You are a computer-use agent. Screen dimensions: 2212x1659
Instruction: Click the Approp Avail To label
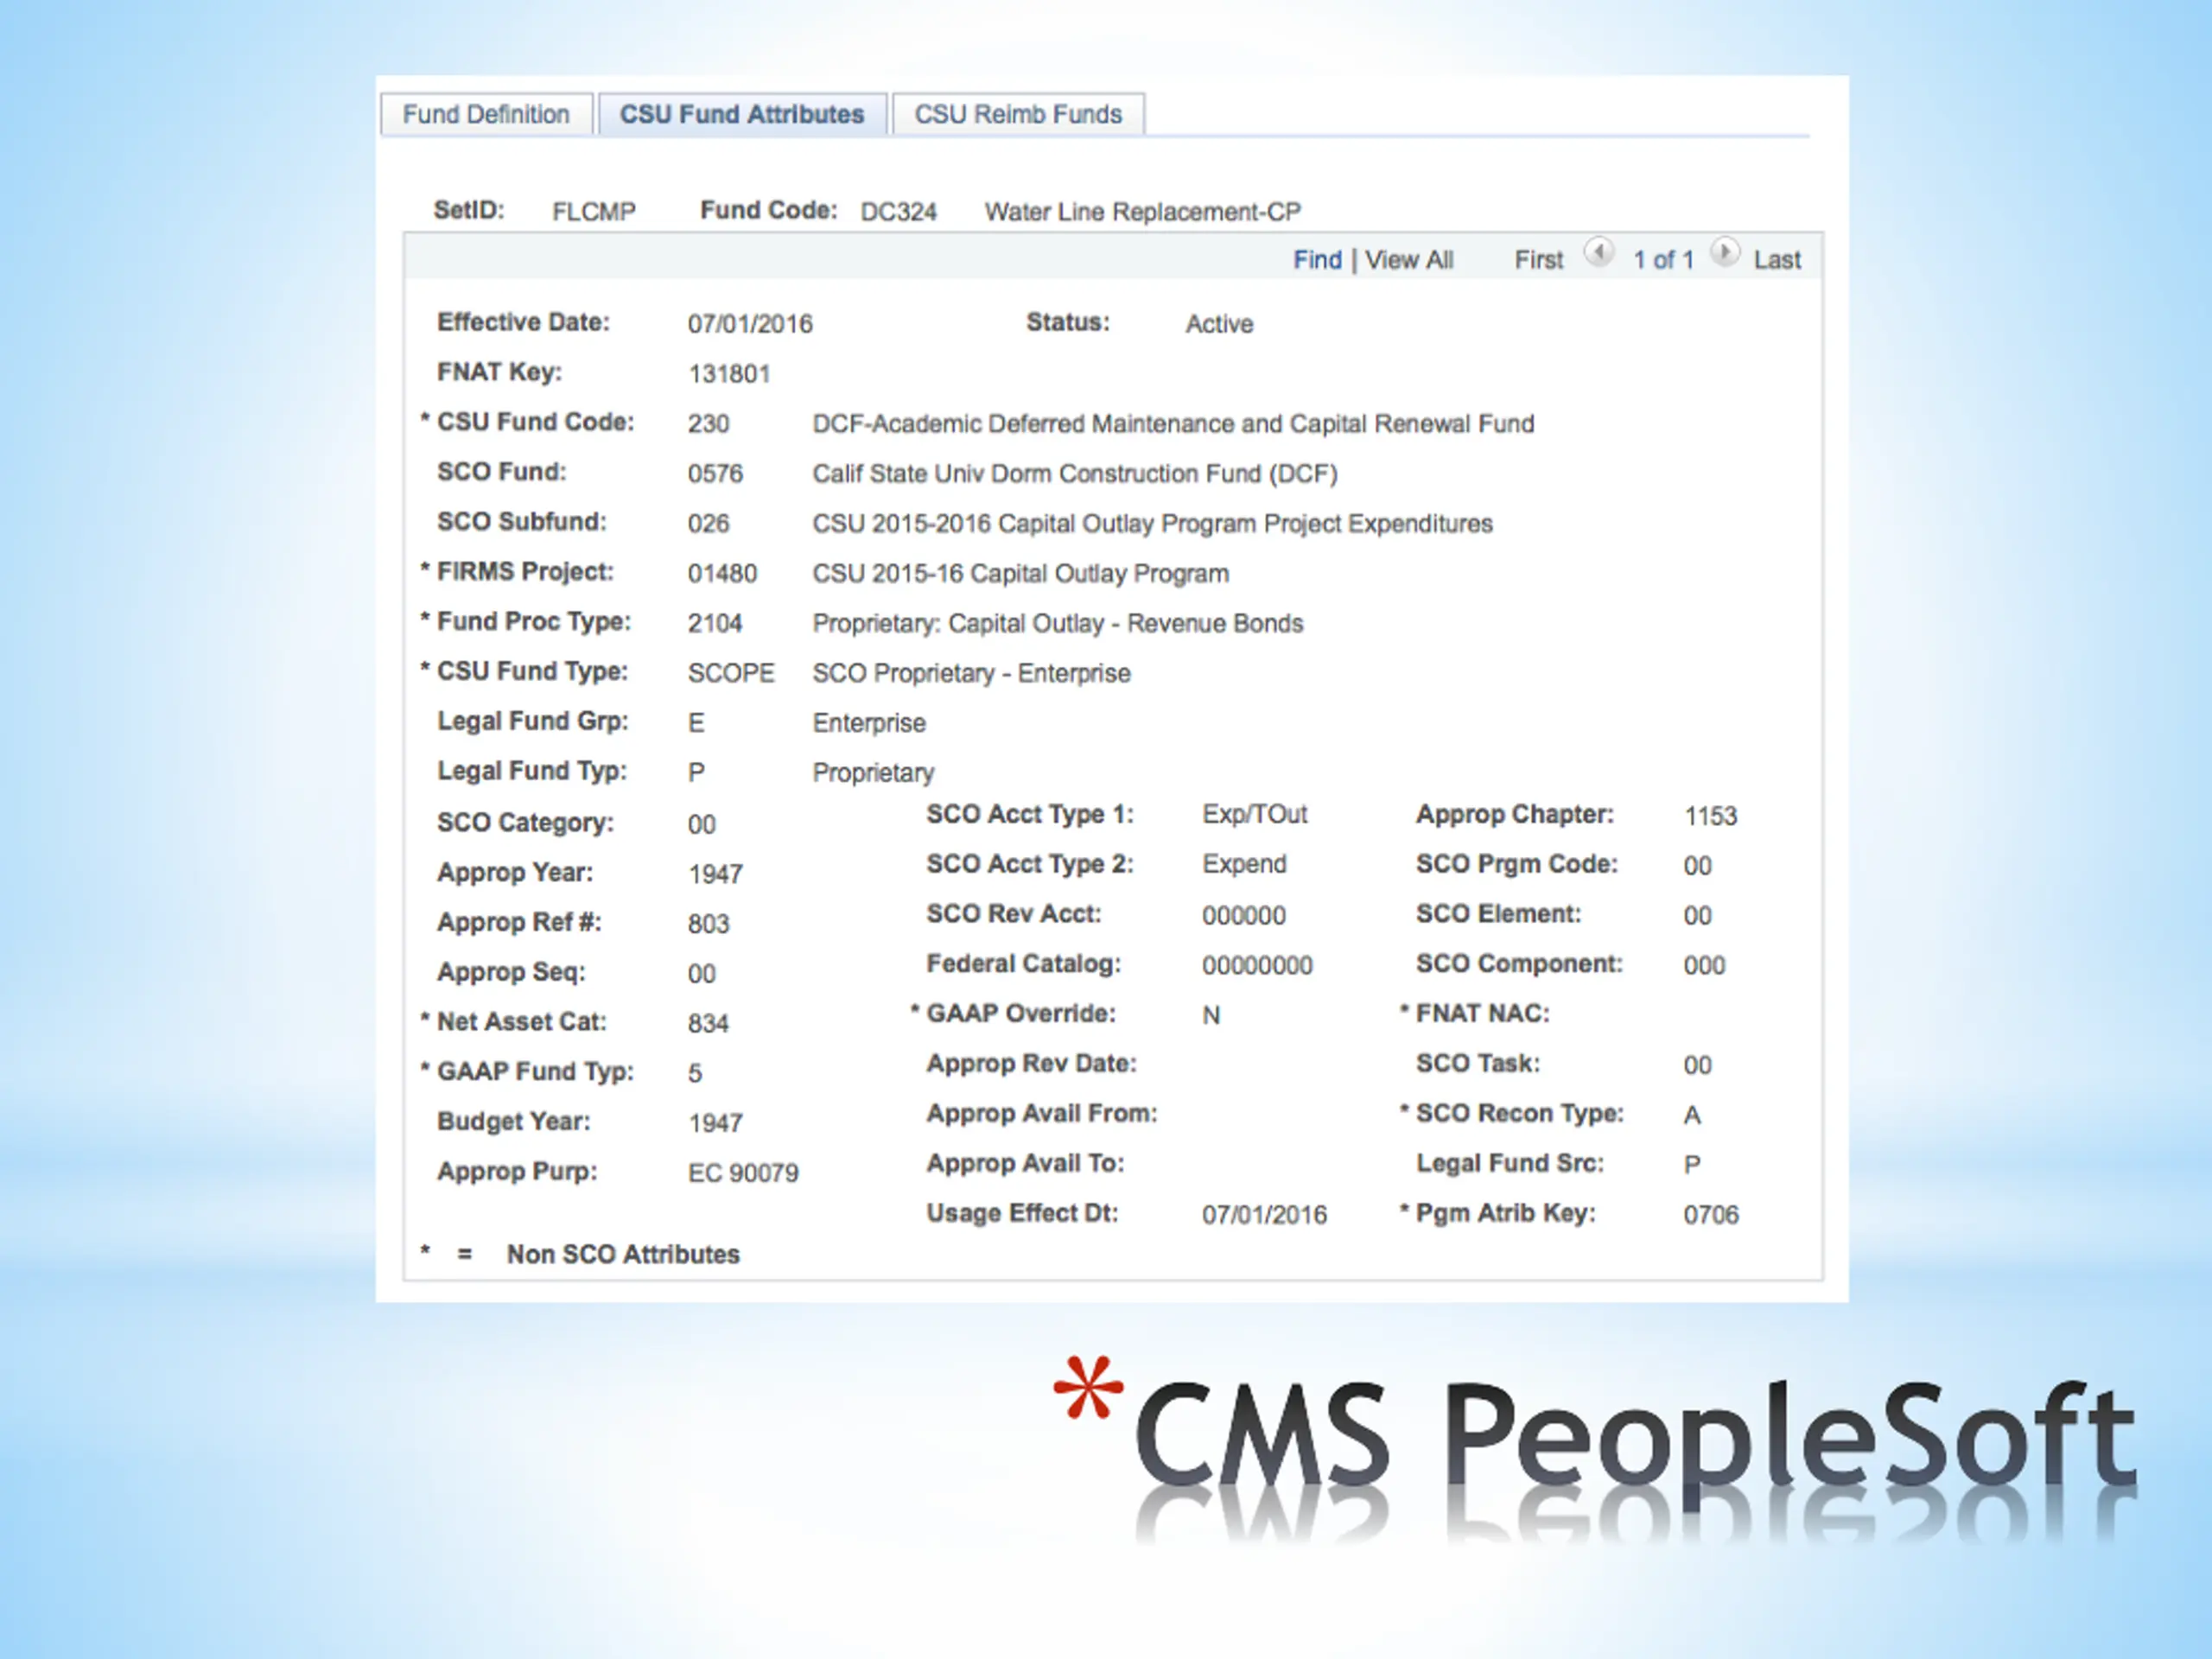[1025, 1164]
